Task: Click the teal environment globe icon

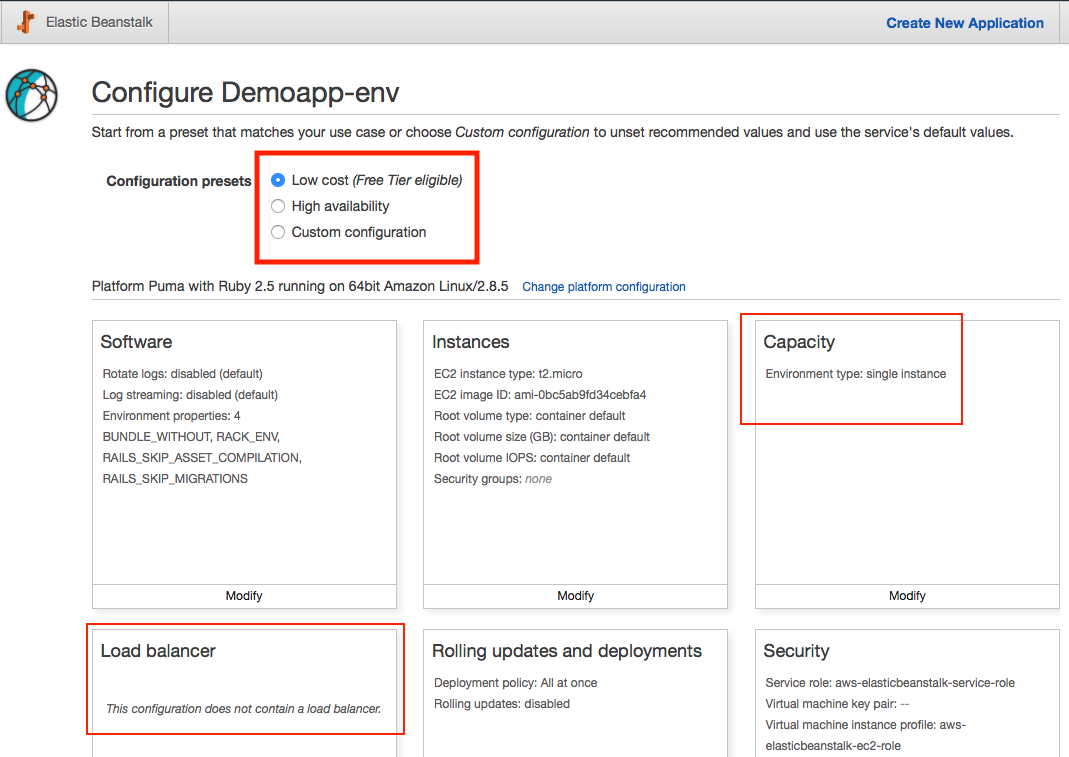Action: coord(31,96)
